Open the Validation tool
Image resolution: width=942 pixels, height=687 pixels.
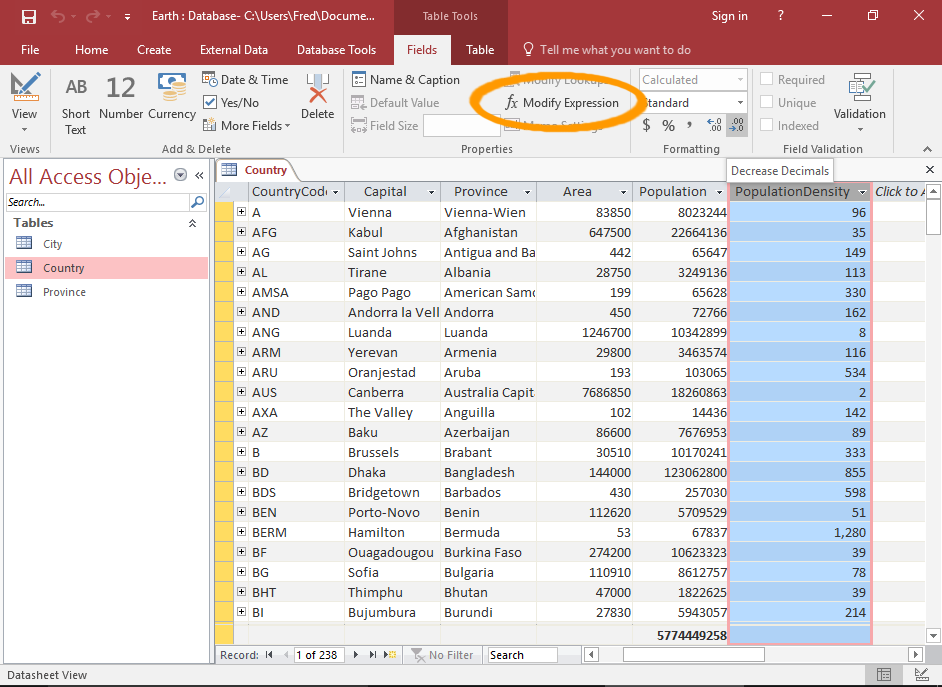click(x=860, y=90)
